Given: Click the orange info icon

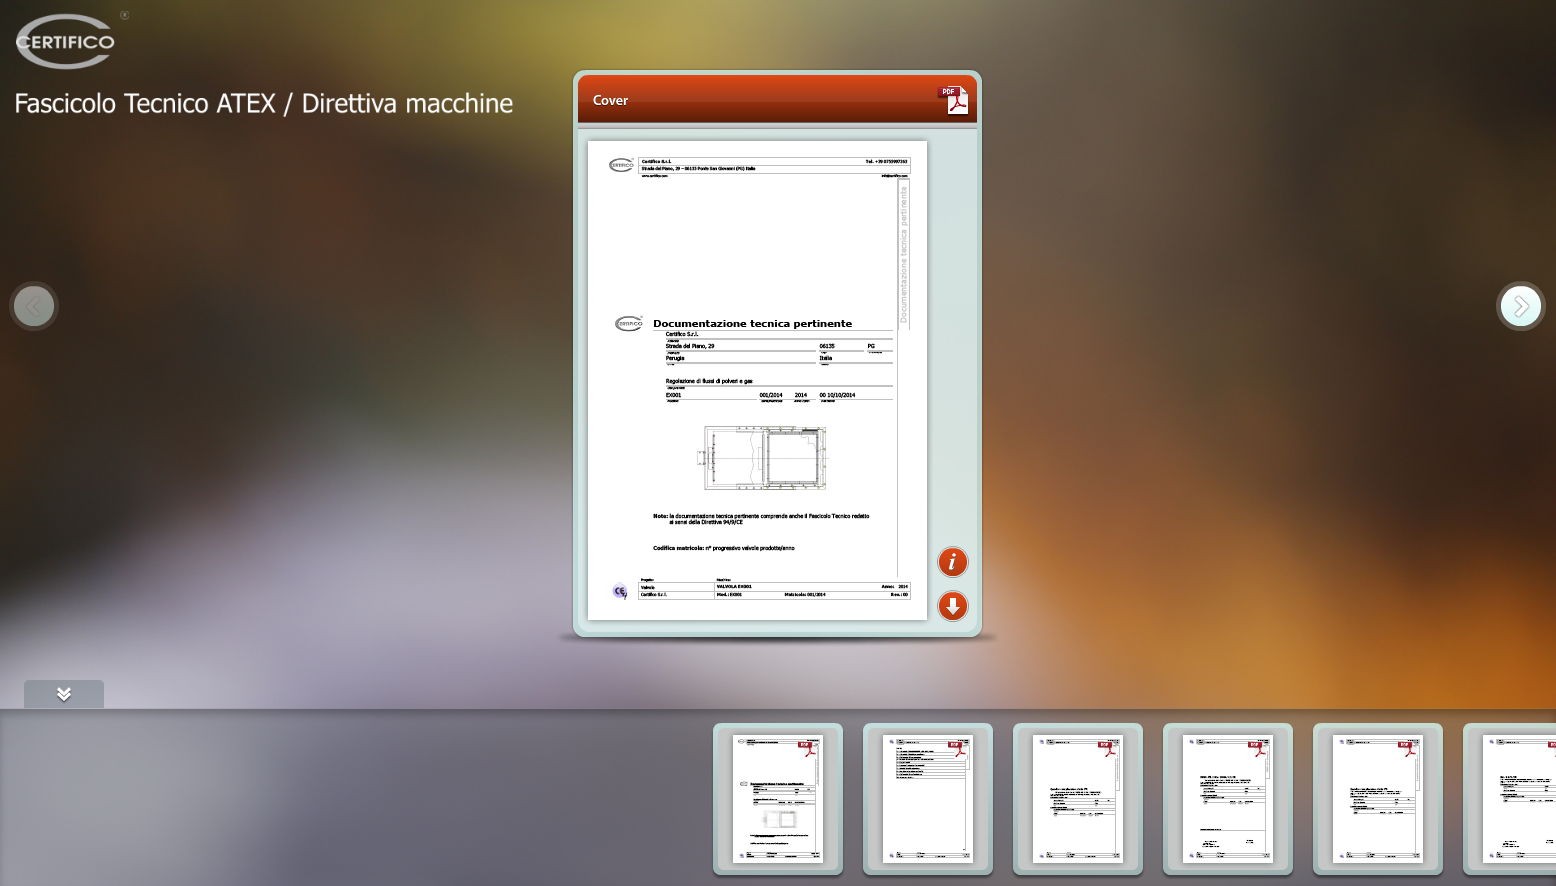Looking at the screenshot, I should [x=952, y=562].
